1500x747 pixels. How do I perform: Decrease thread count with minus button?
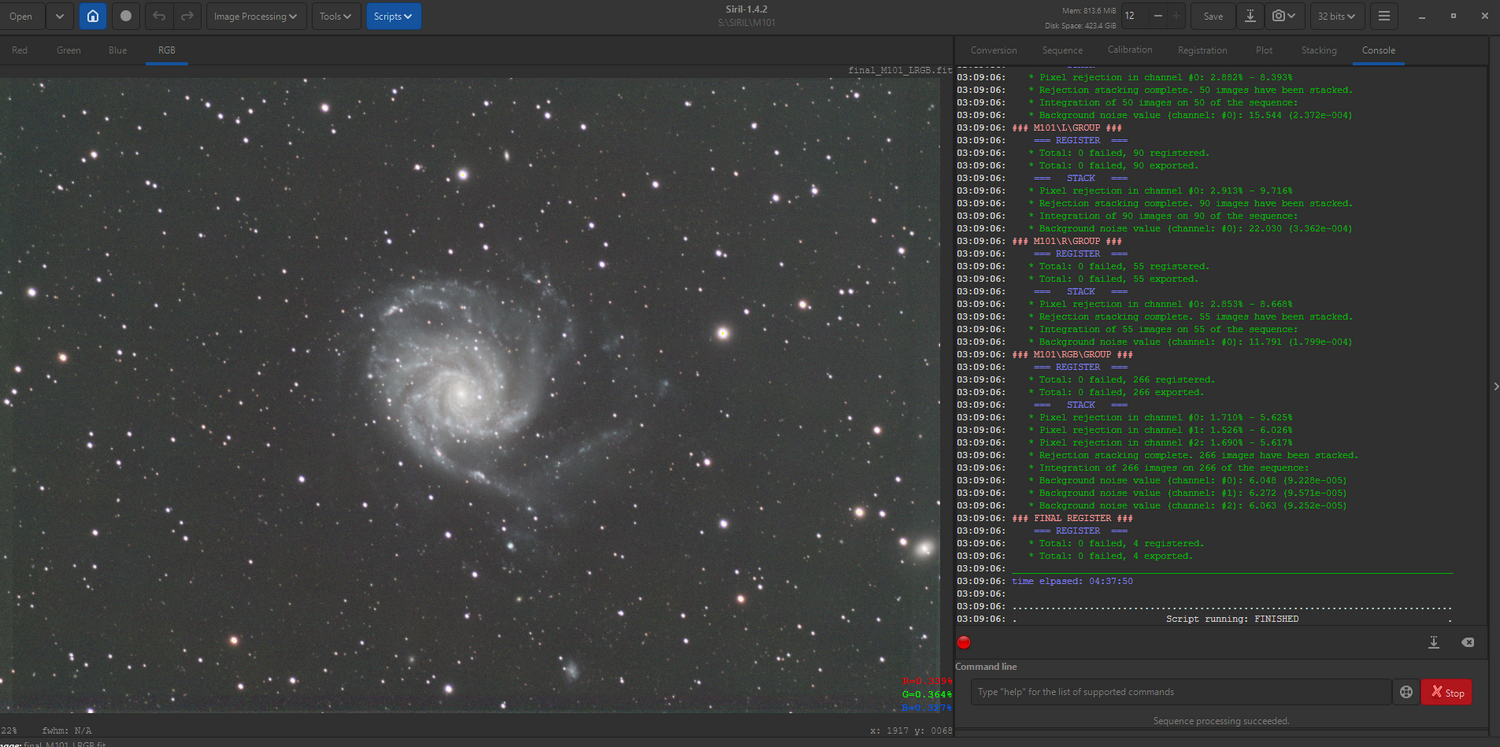click(1157, 16)
